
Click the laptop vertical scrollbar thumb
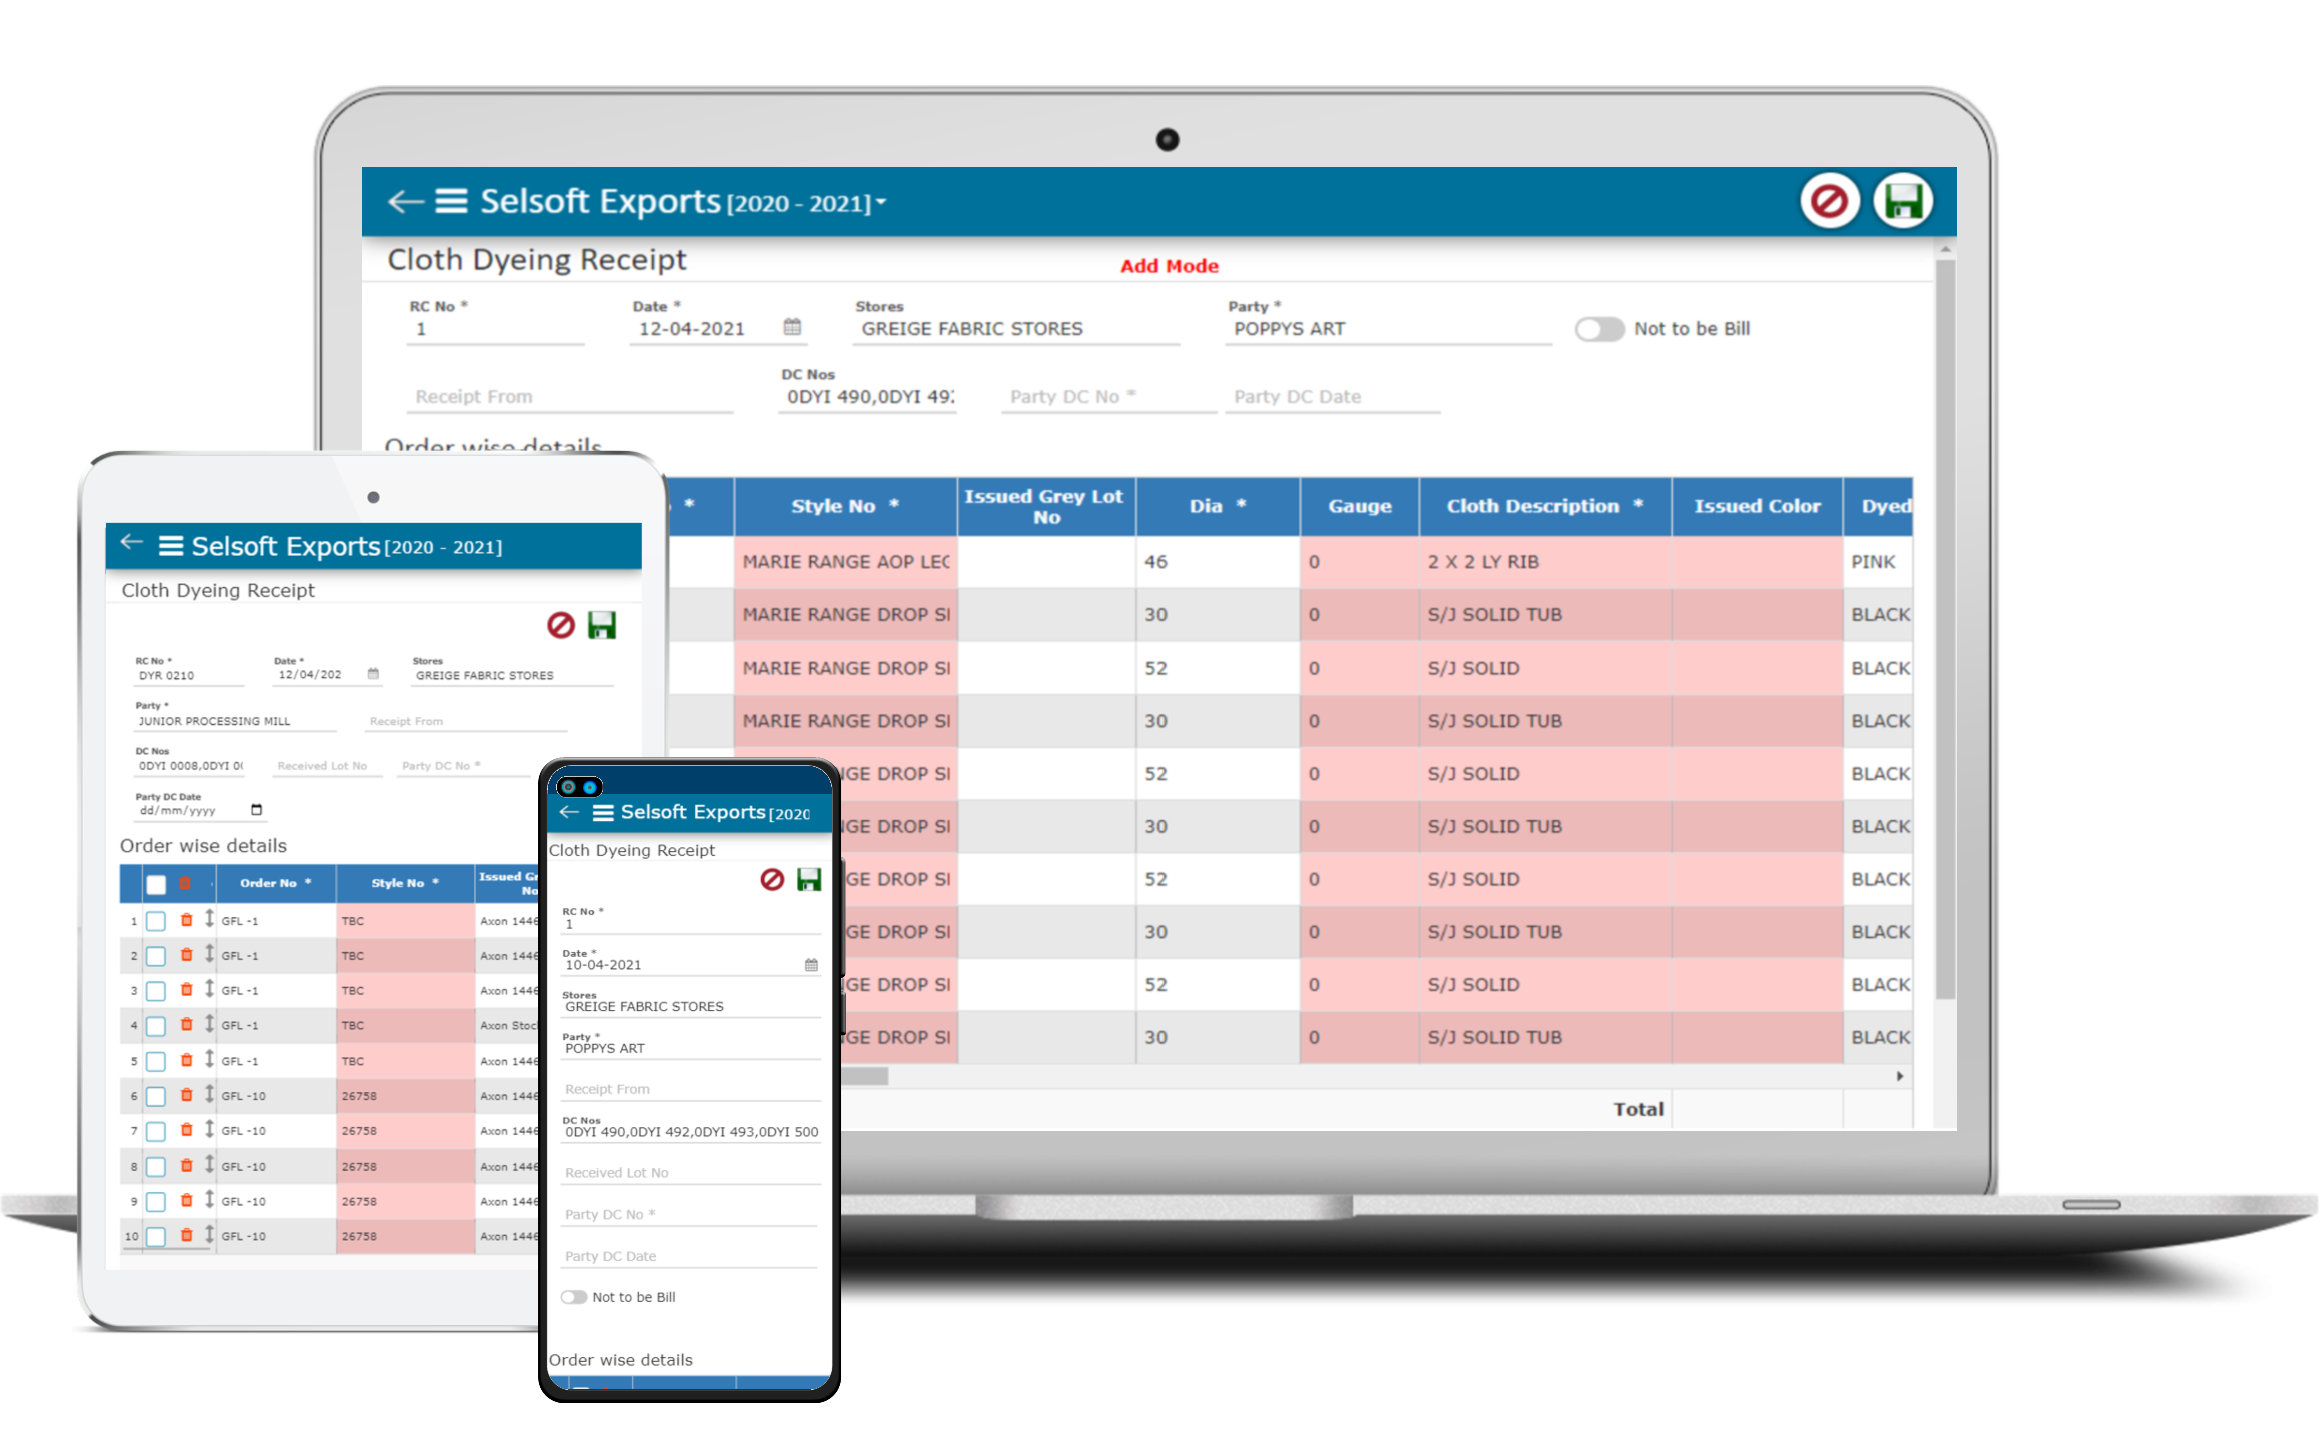[1945, 630]
